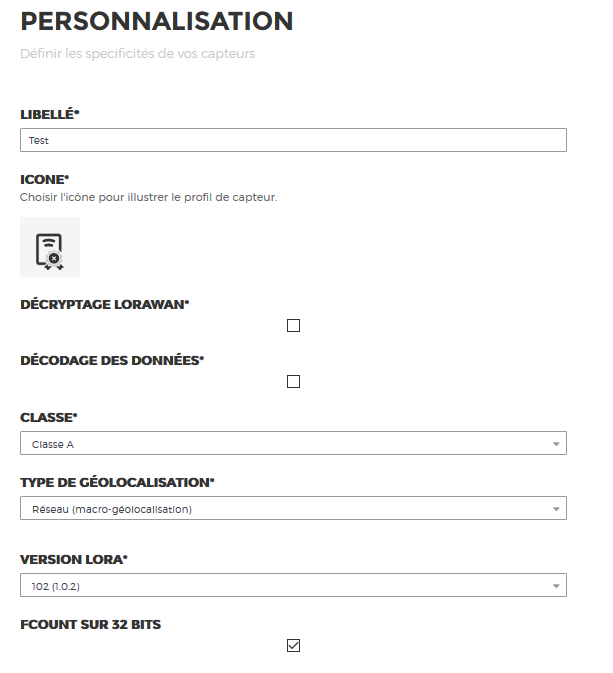Uncheck the FCount sur 32 bits checkbox
613x673 pixels.
(293, 645)
